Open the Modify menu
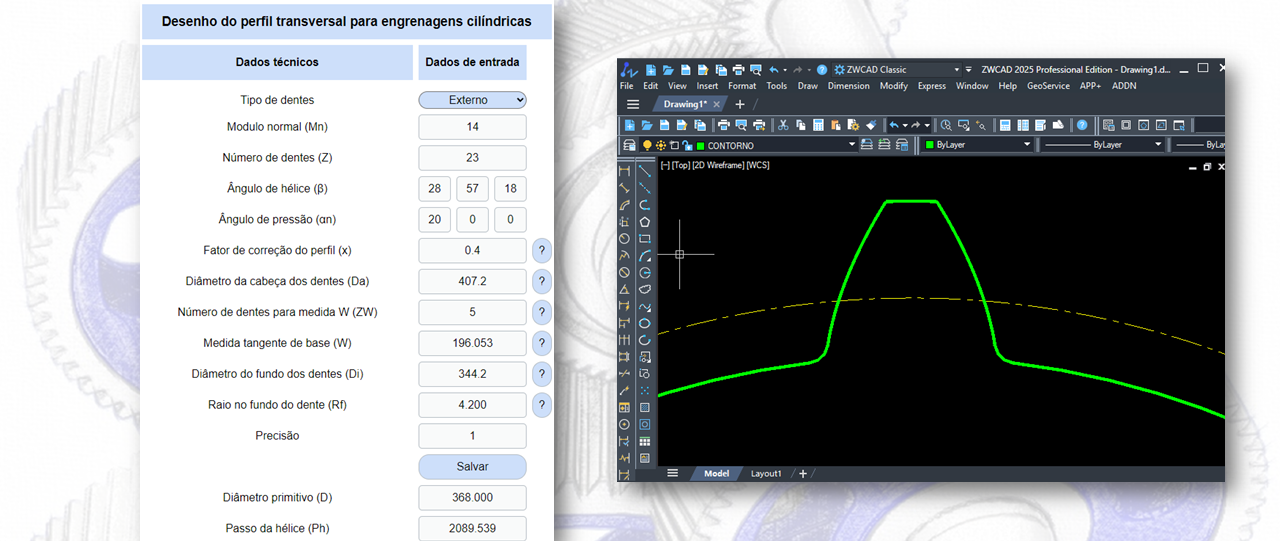 pyautogui.click(x=894, y=86)
